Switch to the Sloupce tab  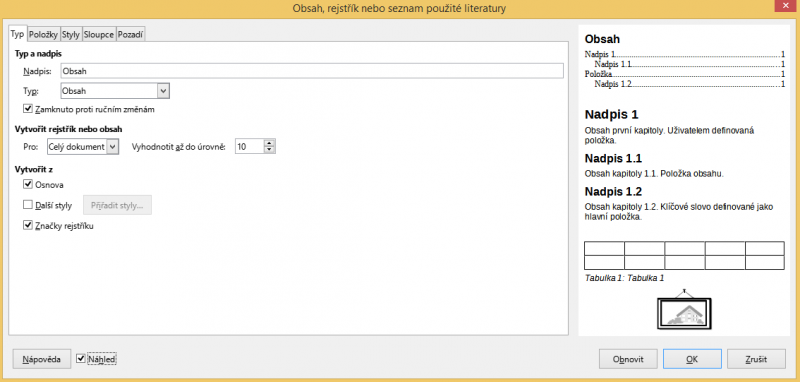pos(99,35)
